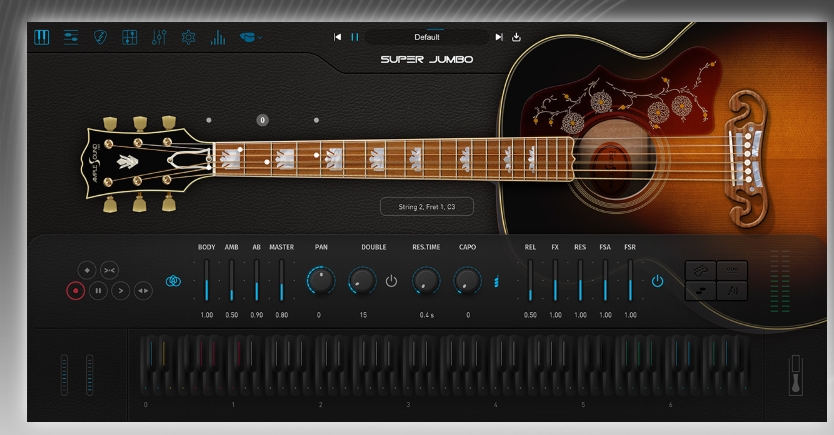This screenshot has height=435, width=834.
Task: Open the Tab player grid icon
Action: [x=130, y=37]
